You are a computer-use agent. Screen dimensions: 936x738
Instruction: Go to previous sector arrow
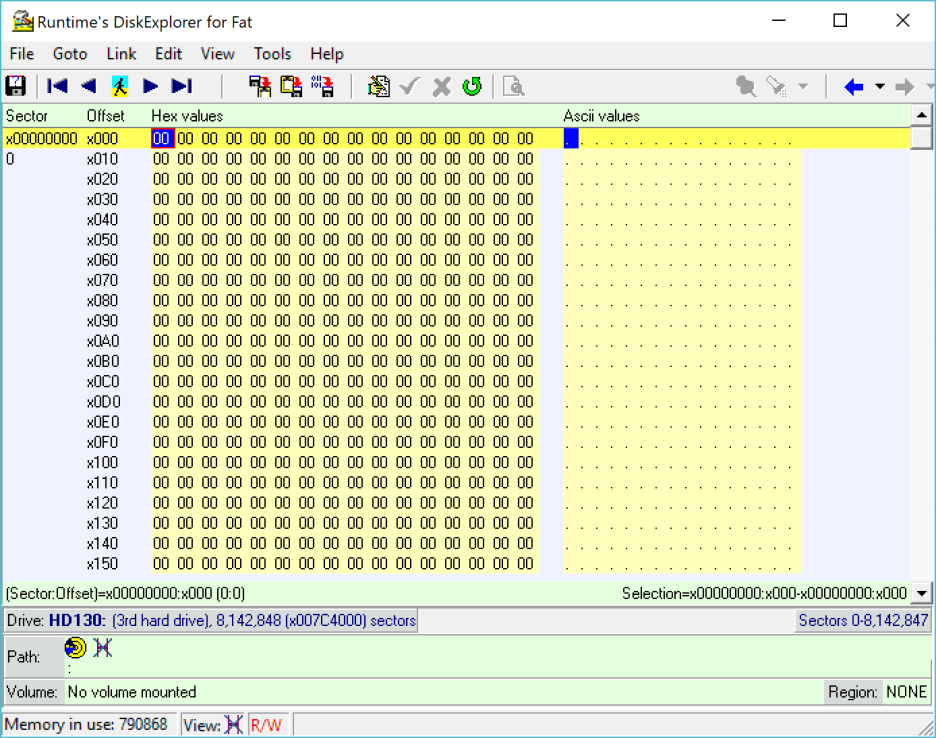pos(89,86)
